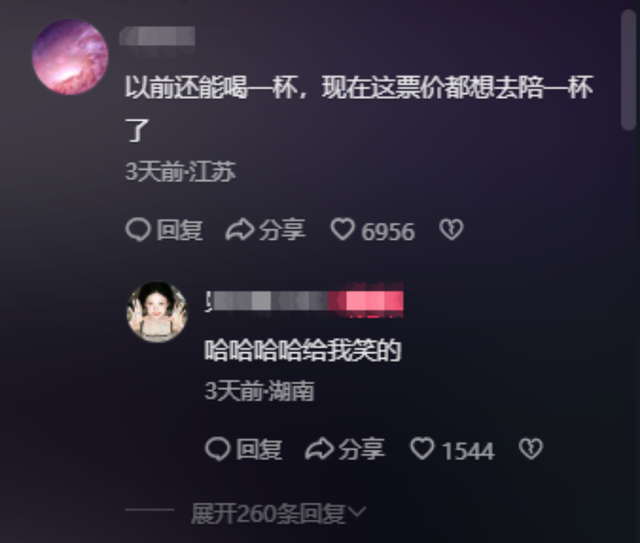This screenshot has width=640, height=543.
Task: Expand the 260 replies
Action: (278, 513)
